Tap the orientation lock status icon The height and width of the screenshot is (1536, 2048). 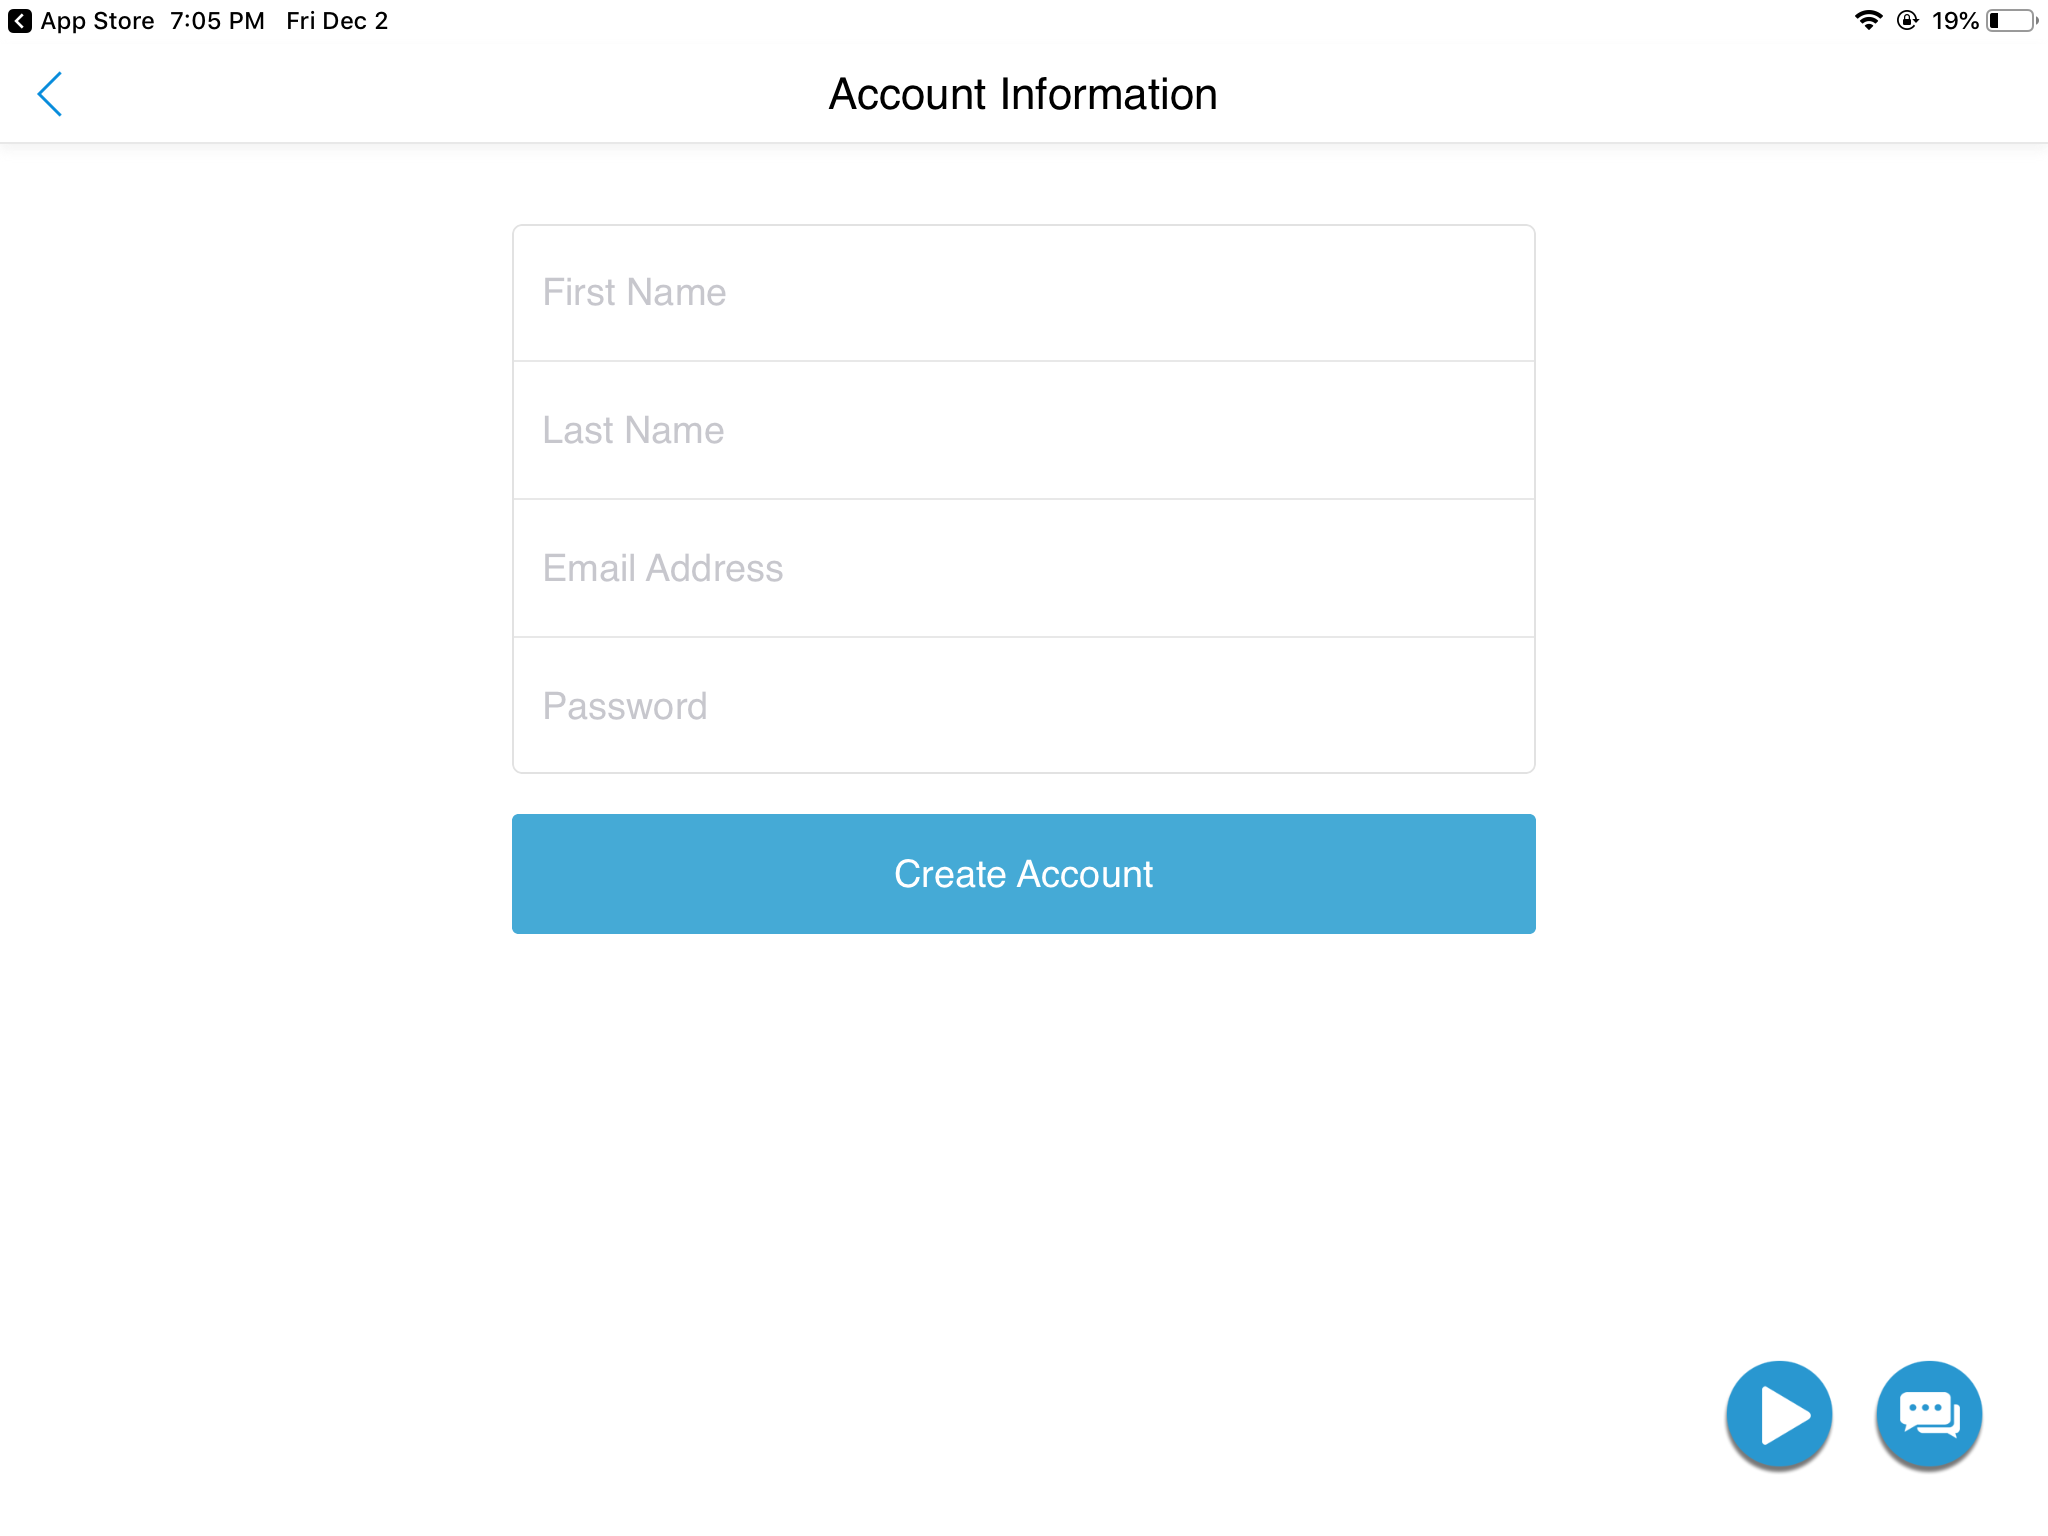click(x=1907, y=21)
